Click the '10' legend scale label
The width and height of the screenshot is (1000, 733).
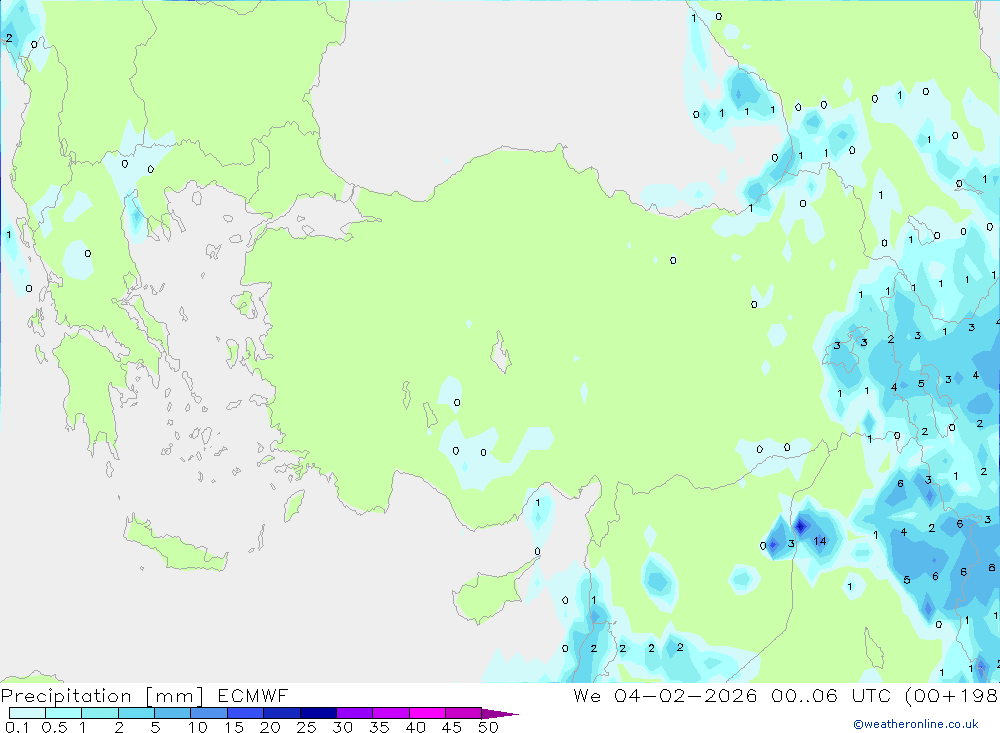198,727
